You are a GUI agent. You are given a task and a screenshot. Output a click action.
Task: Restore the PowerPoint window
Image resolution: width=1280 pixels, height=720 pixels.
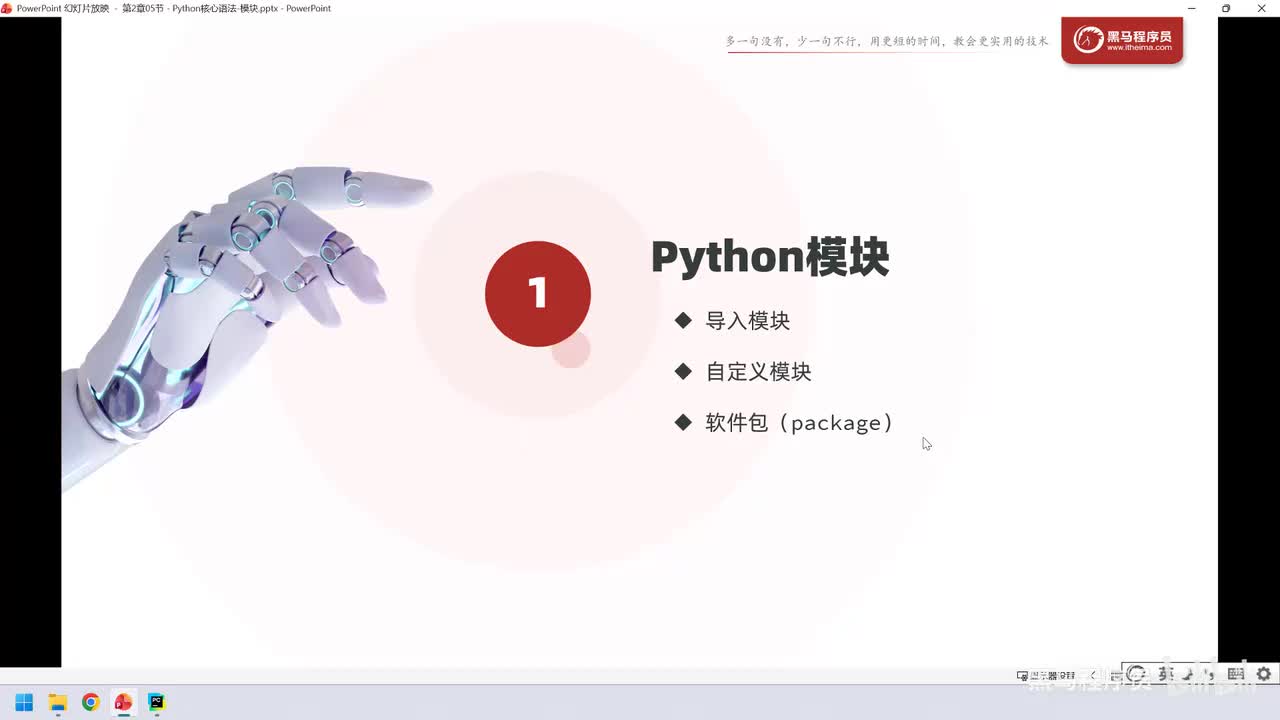[x=1226, y=8]
